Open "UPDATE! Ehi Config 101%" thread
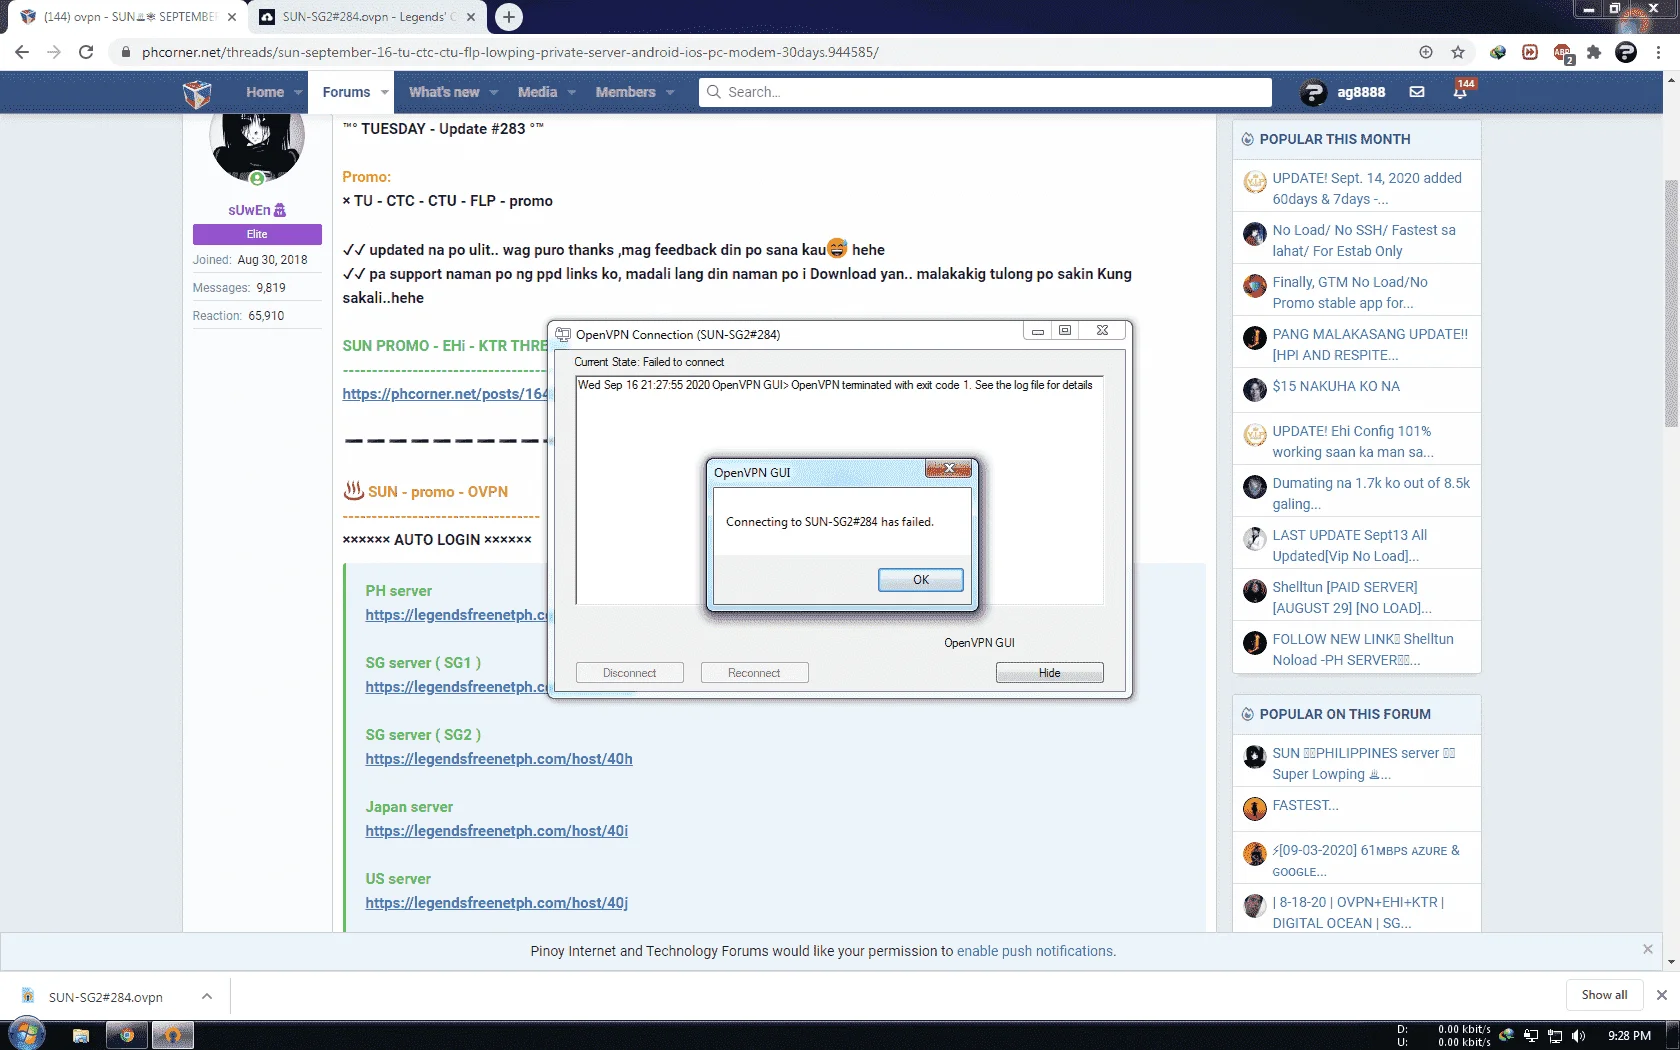 [1353, 441]
